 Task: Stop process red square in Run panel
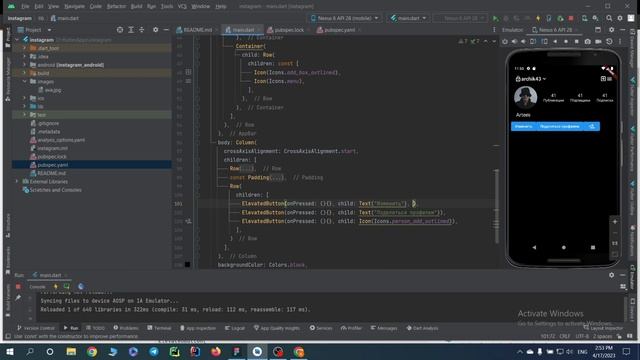[18, 287]
